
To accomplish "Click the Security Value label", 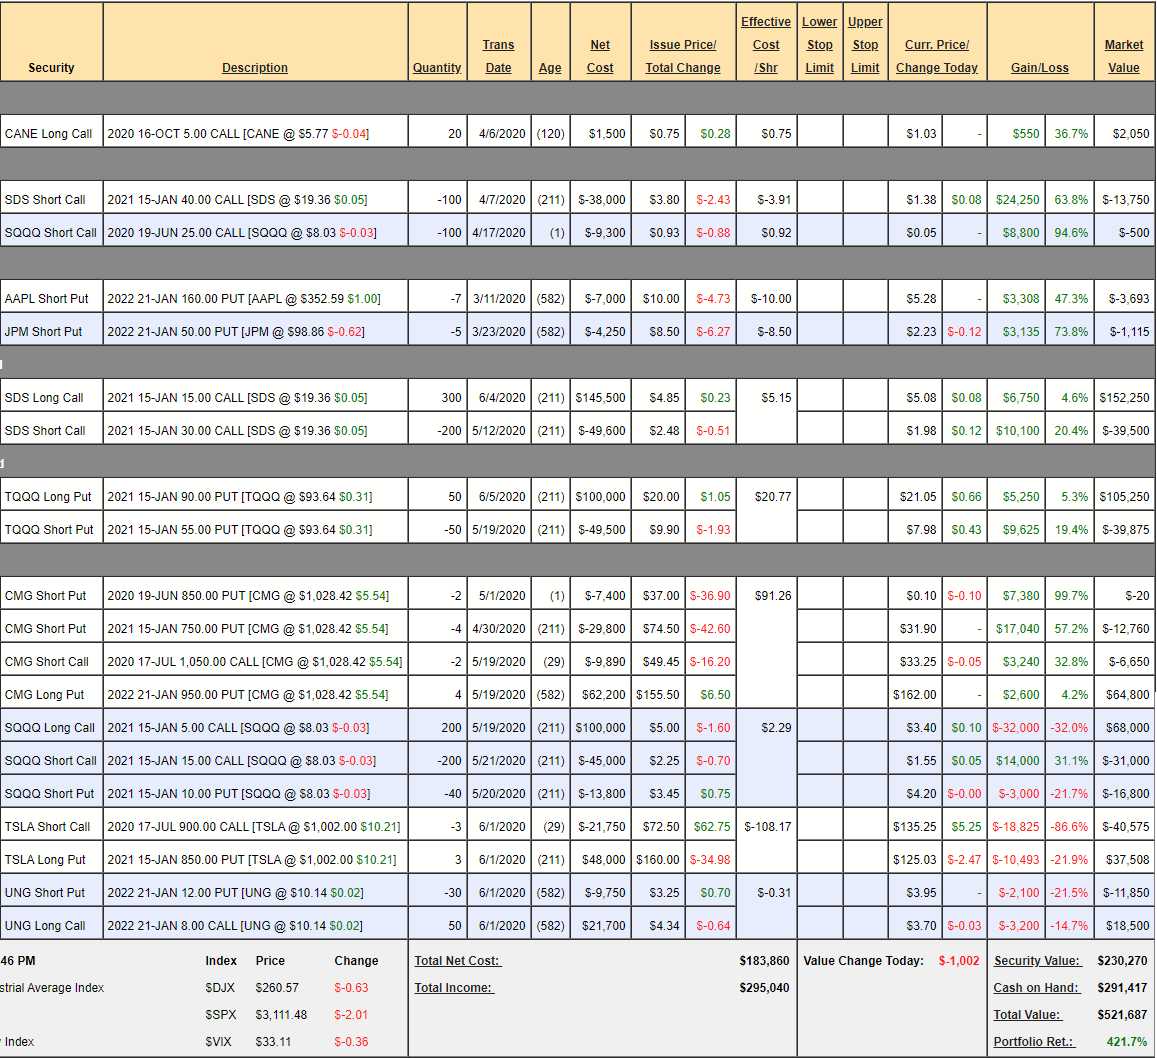I will tap(1037, 961).
